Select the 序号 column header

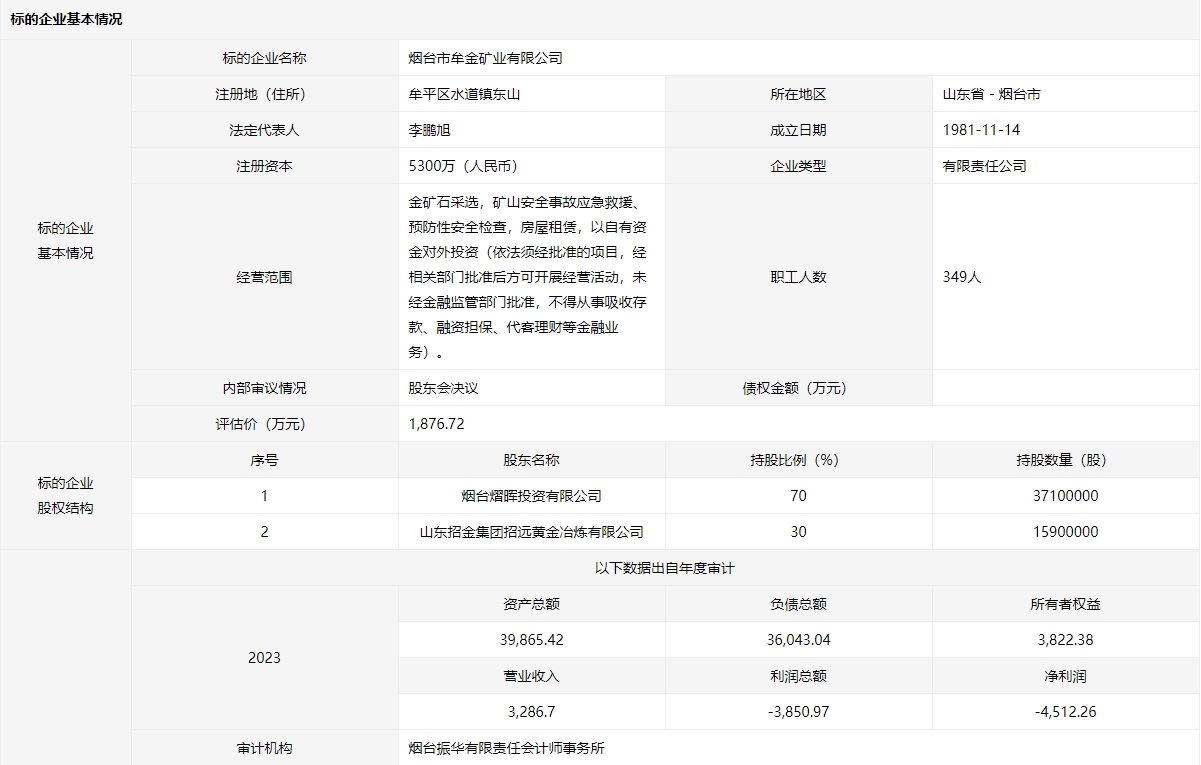(x=264, y=460)
